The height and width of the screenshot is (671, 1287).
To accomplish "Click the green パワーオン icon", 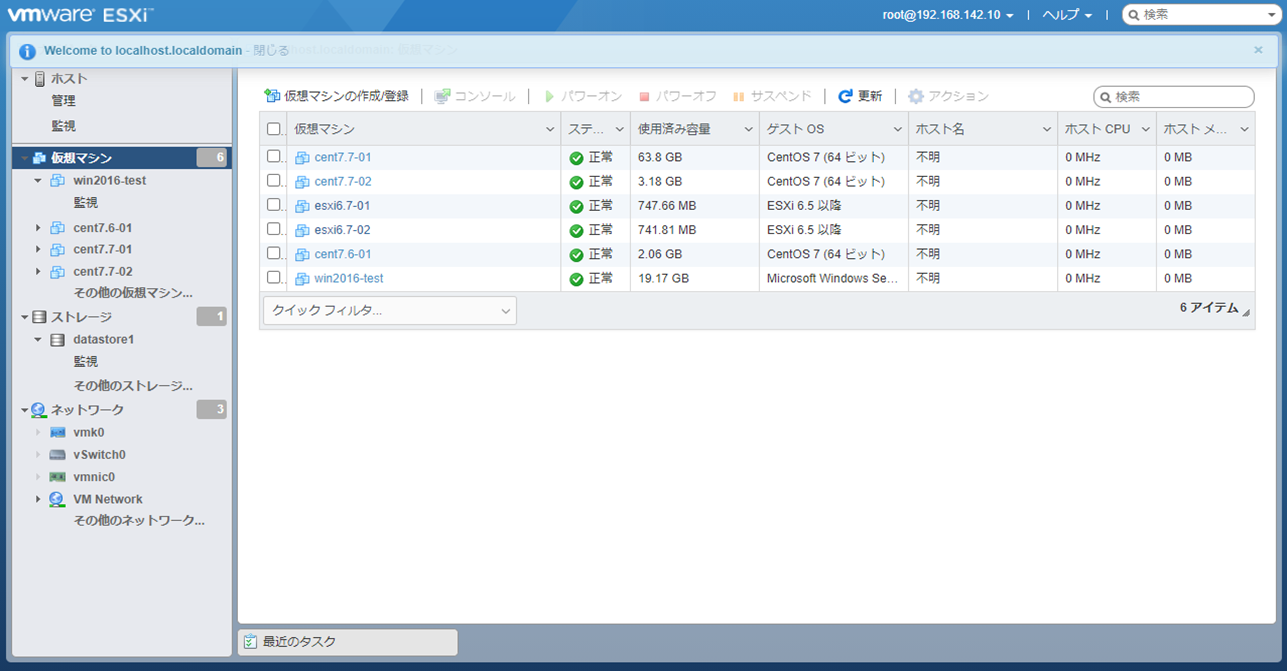I will (547, 96).
